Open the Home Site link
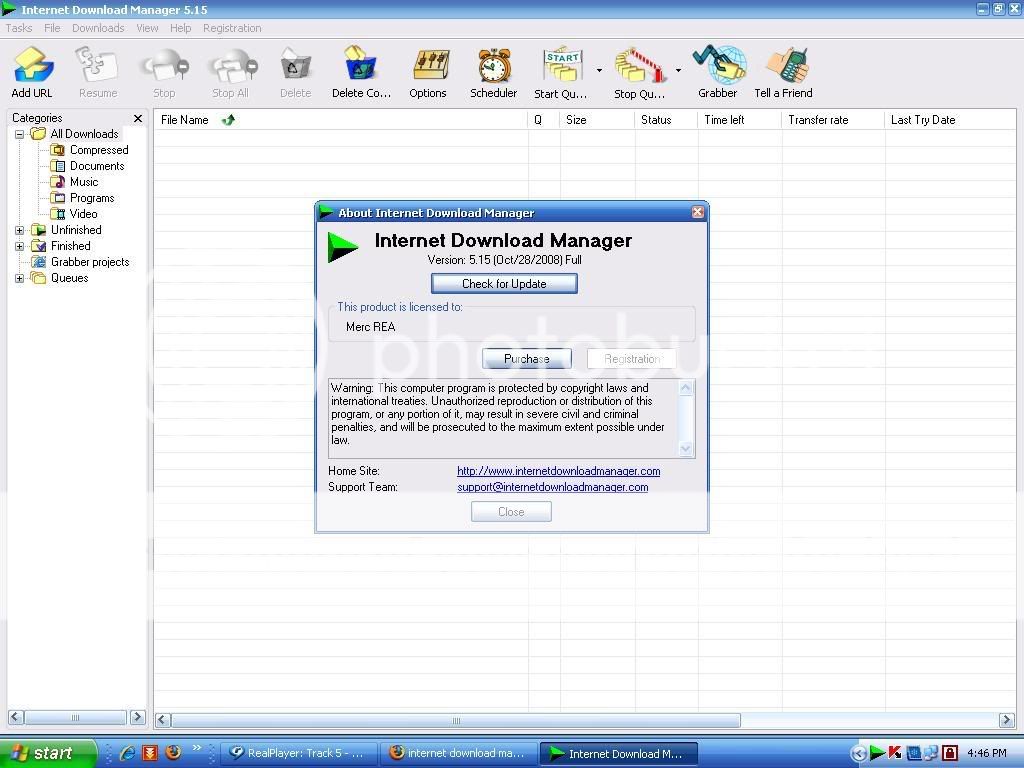Image resolution: width=1024 pixels, height=768 pixels. 558,471
